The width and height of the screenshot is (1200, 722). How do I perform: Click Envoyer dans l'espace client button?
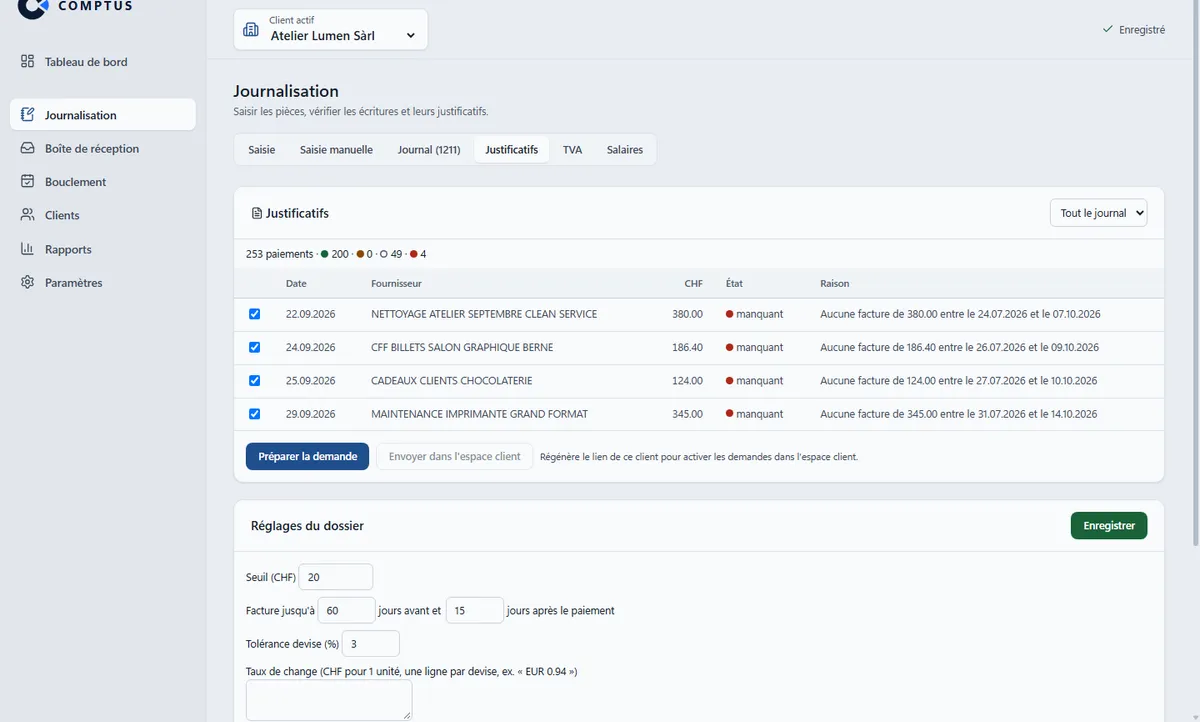tap(455, 456)
